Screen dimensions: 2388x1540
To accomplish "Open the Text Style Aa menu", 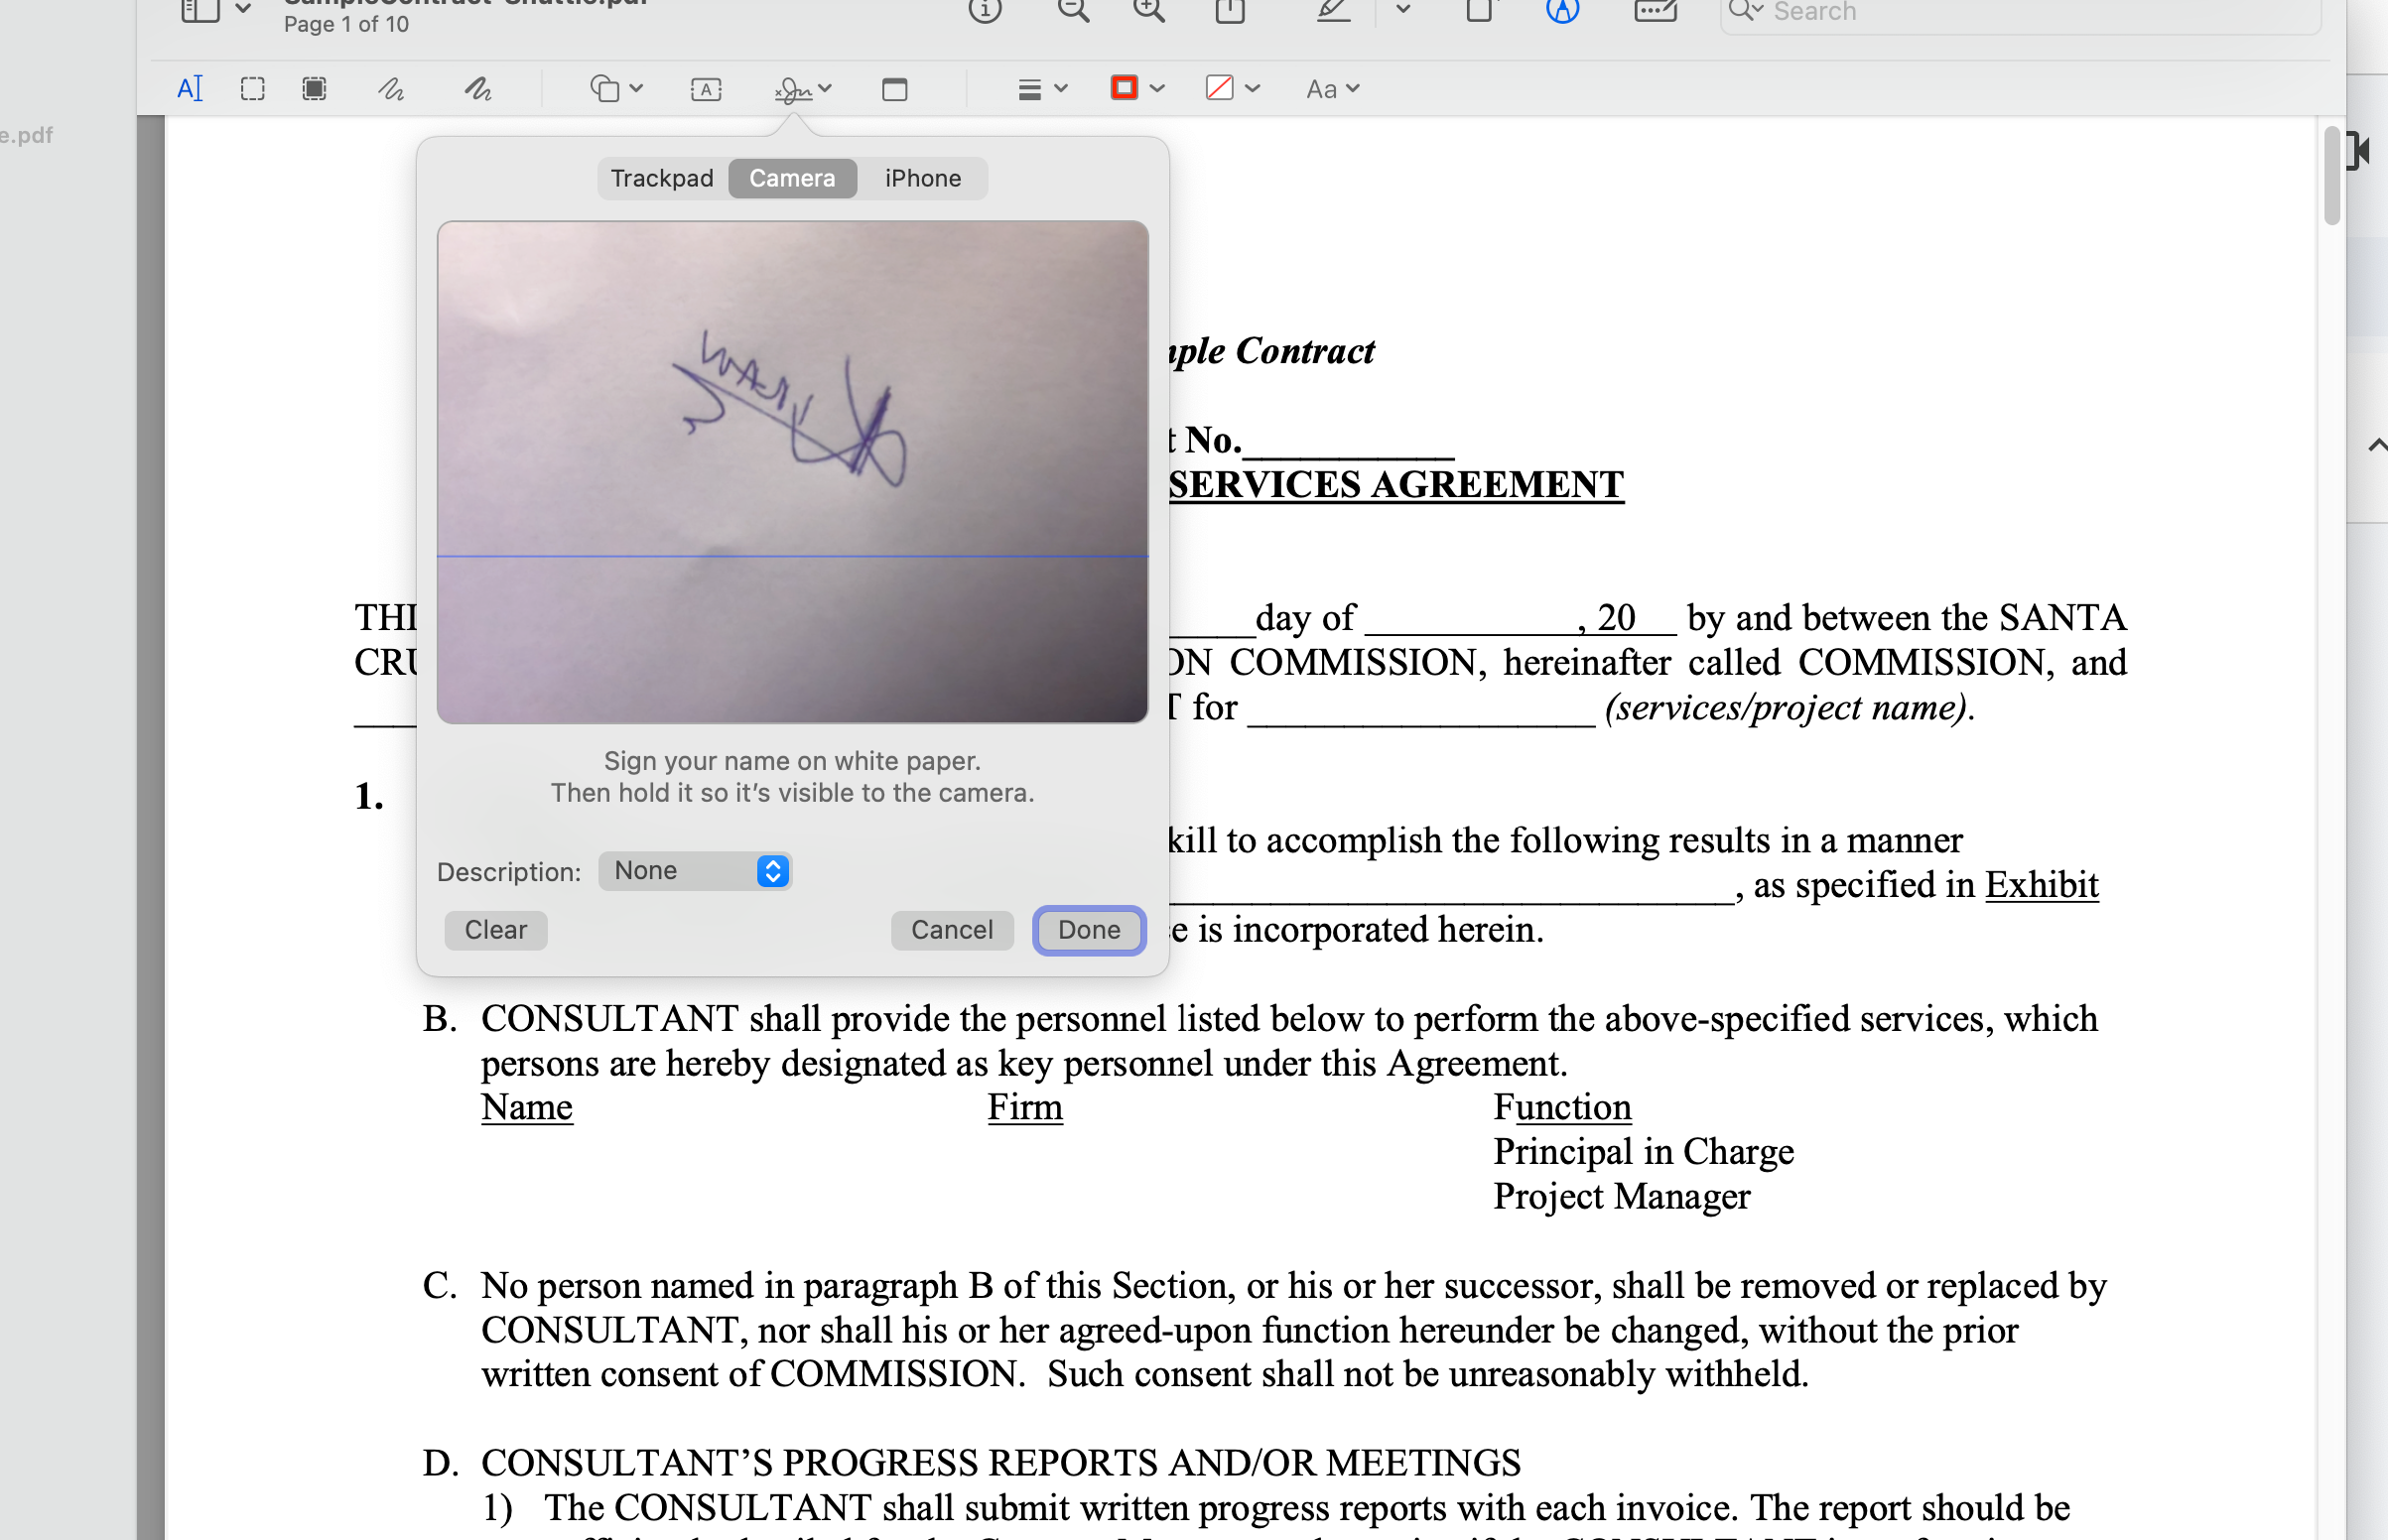I will point(1332,89).
